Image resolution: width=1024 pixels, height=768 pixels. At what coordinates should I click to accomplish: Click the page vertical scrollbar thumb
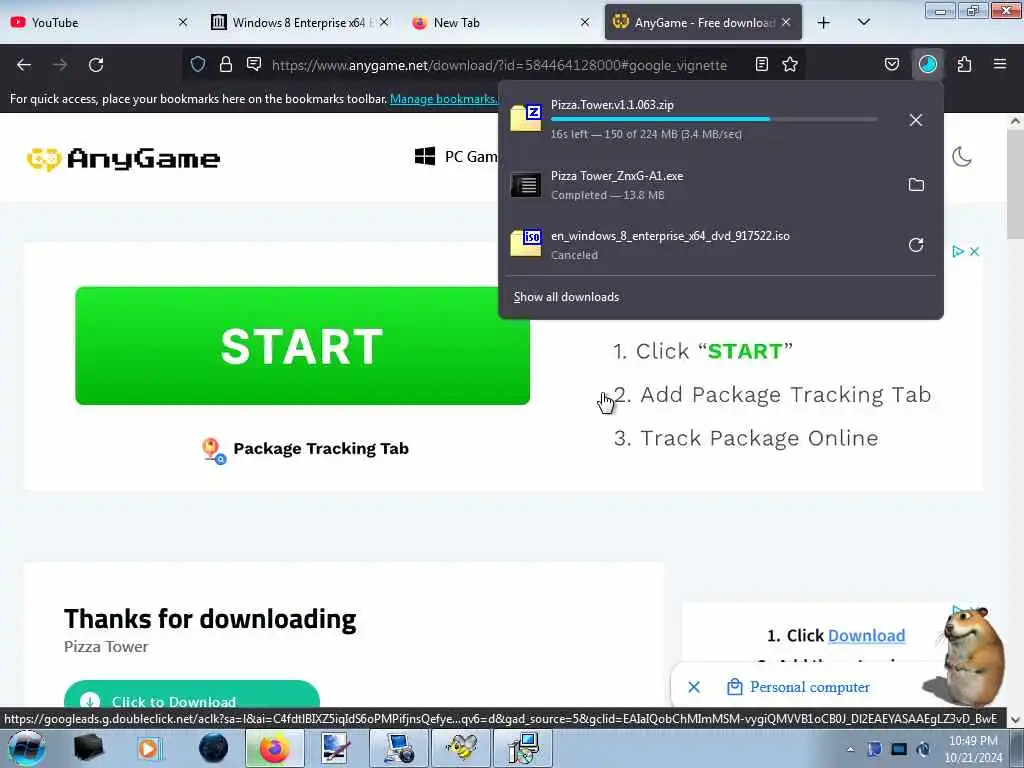coord(1015,185)
